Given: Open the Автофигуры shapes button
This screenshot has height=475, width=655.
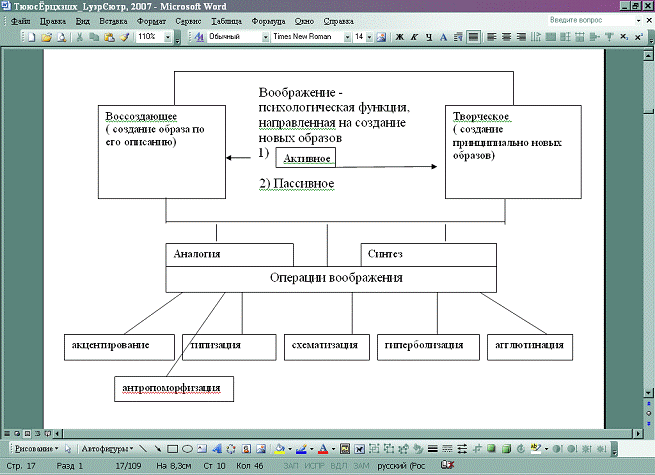Looking at the screenshot, I should [x=106, y=448].
